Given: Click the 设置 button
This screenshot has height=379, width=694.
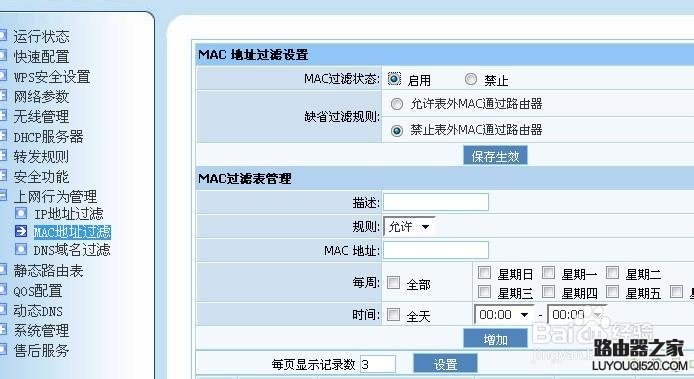Looking at the screenshot, I should 445,364.
